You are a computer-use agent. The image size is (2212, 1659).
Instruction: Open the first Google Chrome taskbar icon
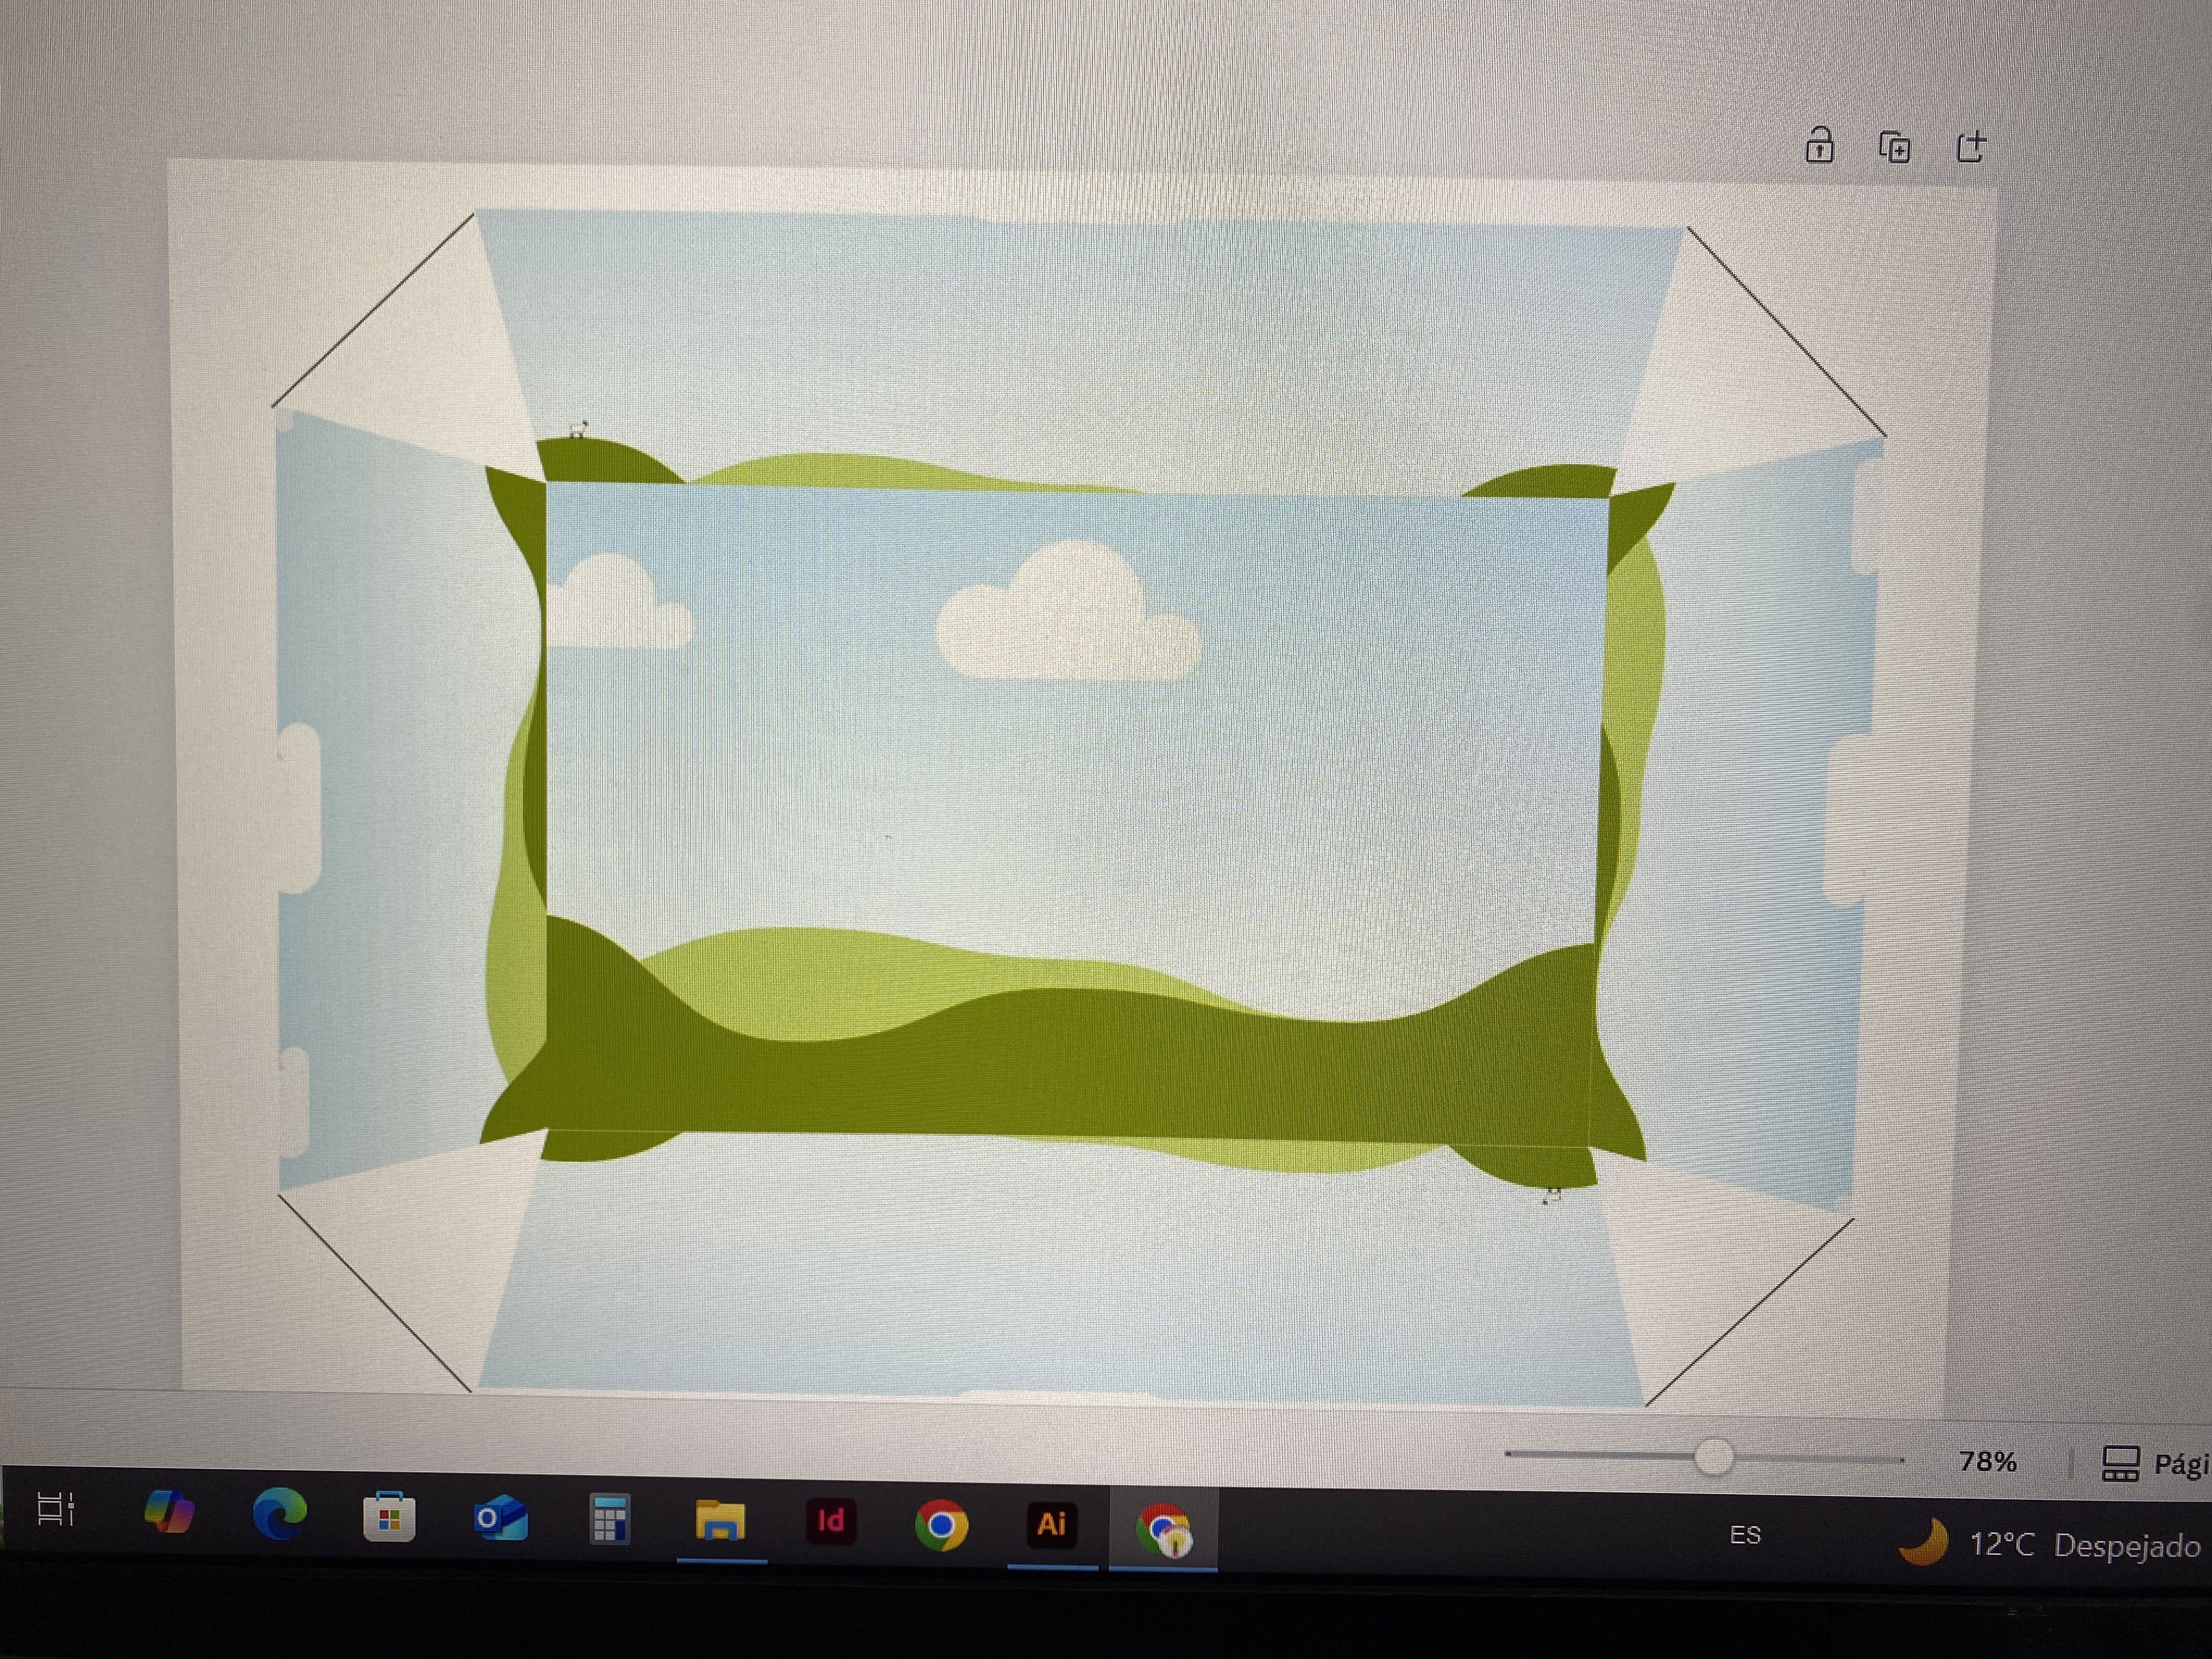click(x=941, y=1525)
